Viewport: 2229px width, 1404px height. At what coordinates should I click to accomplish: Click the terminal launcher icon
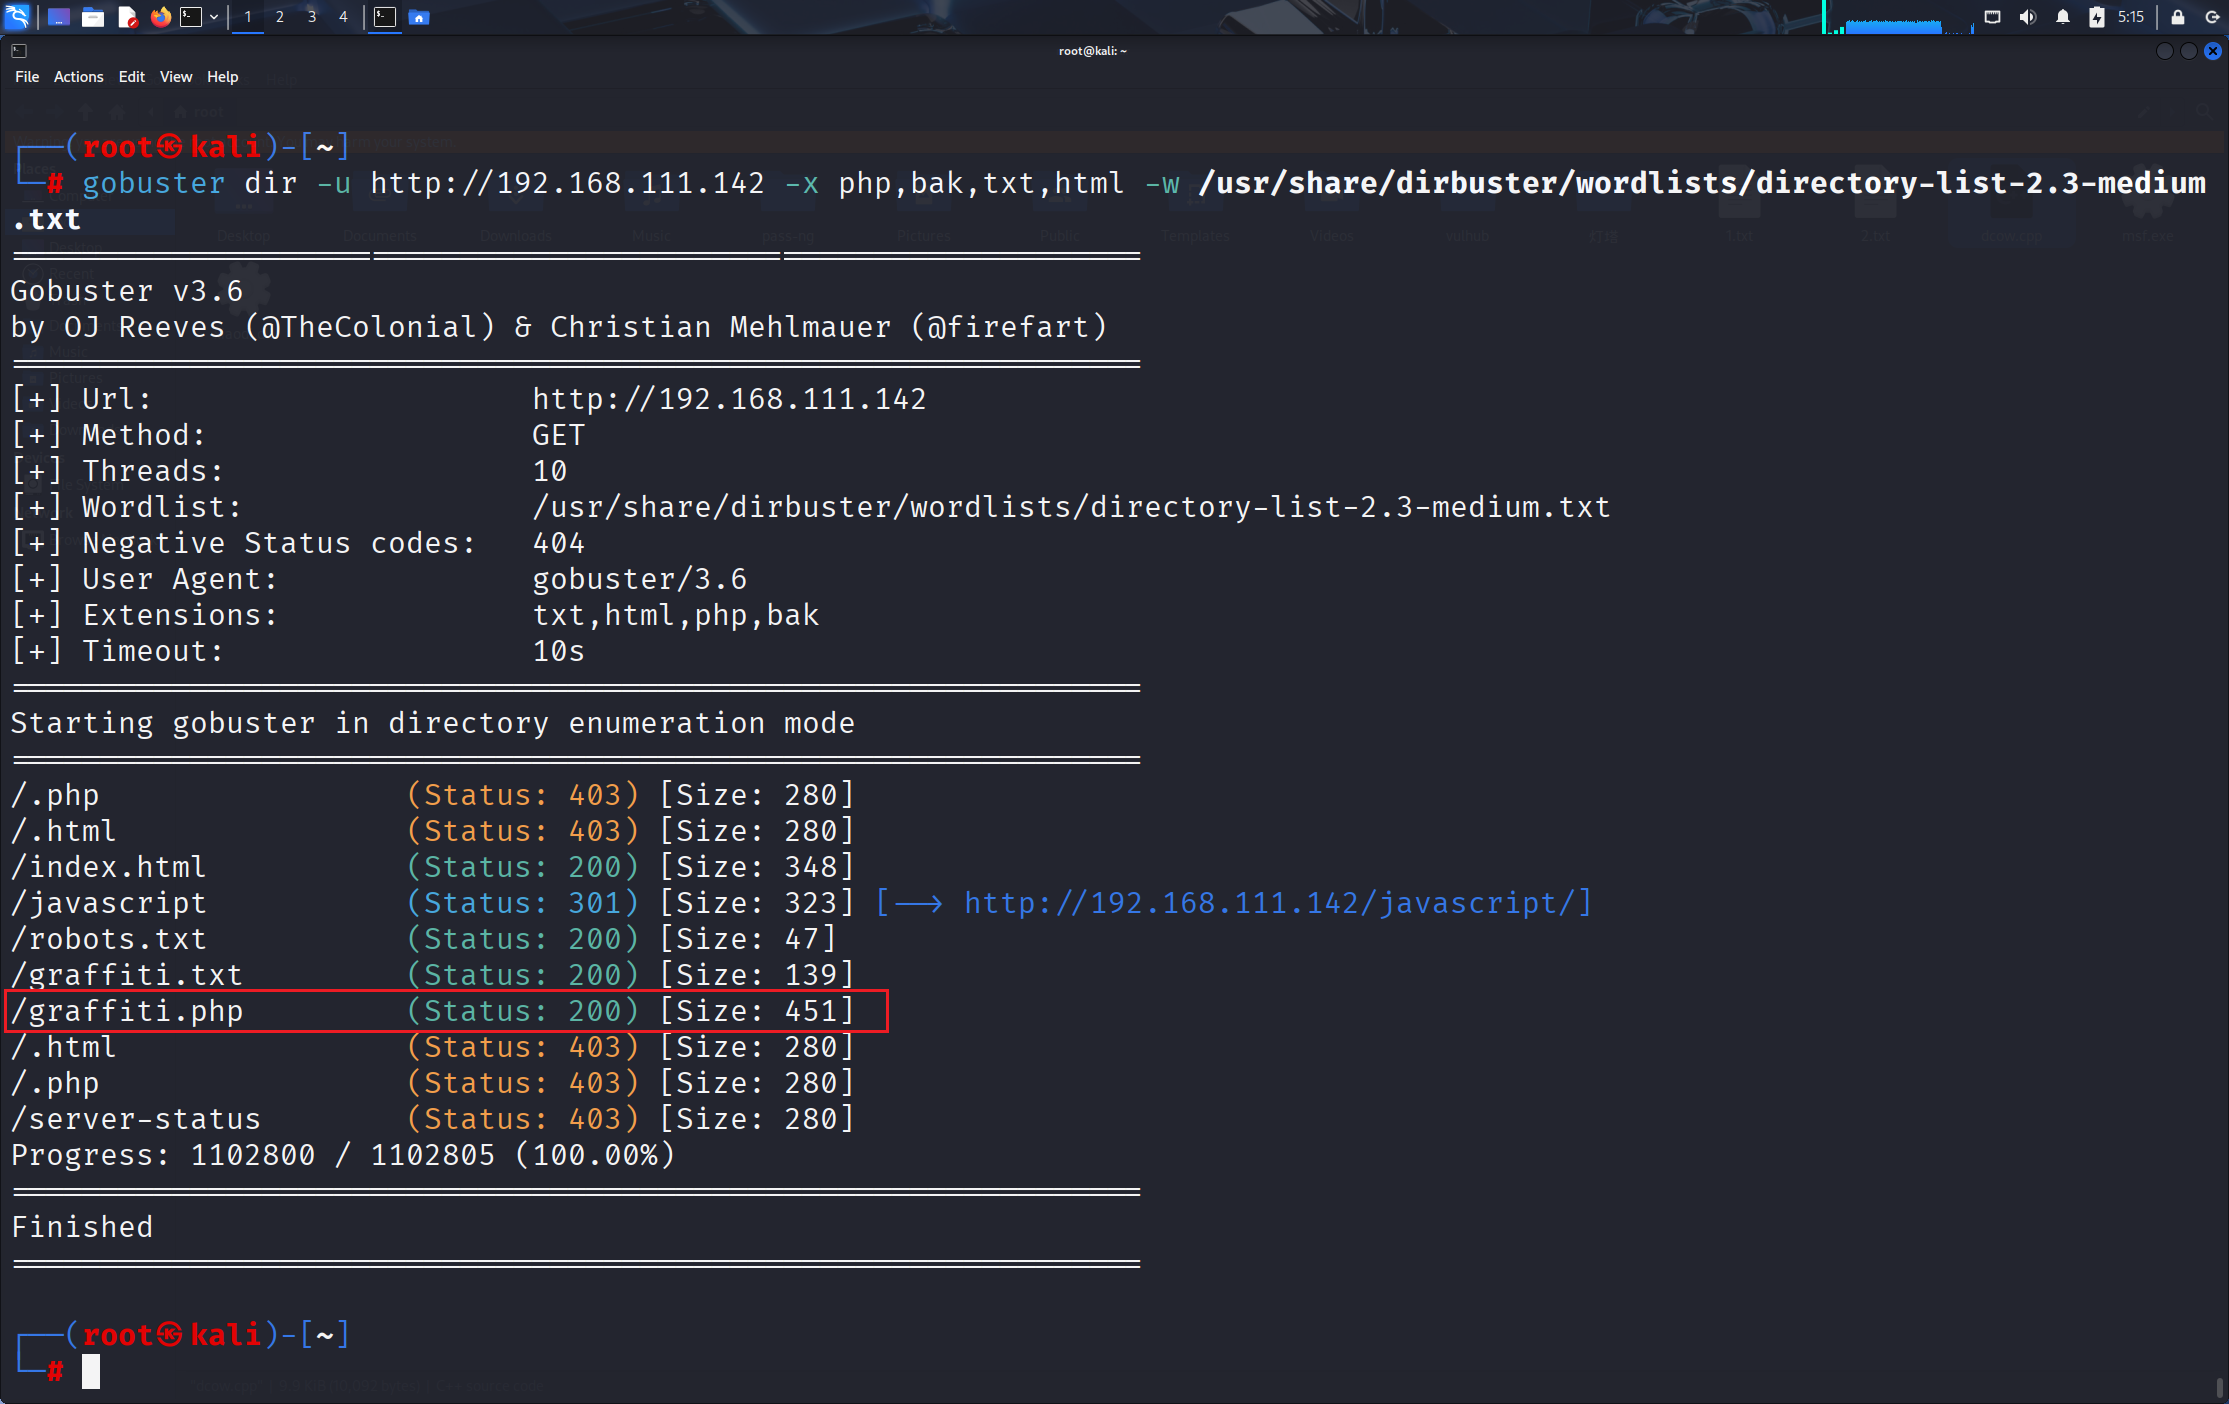[191, 17]
